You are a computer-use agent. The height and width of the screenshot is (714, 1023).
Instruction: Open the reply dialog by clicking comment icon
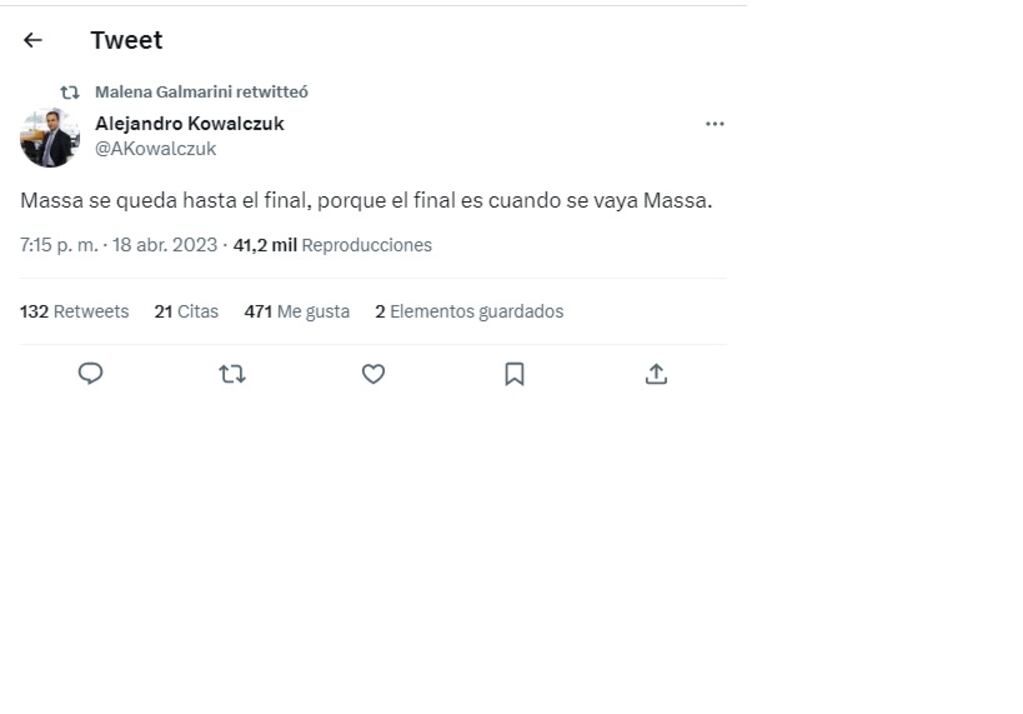91,373
